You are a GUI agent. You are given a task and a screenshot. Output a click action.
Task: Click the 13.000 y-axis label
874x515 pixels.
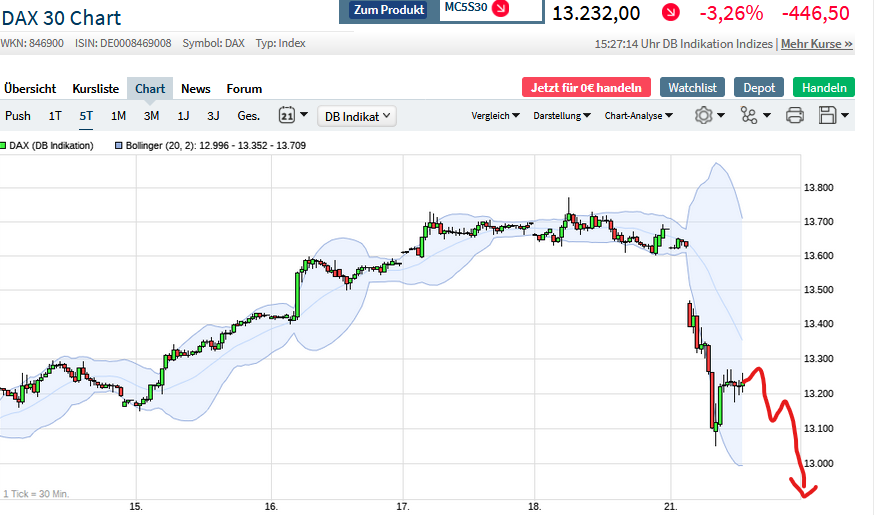pyautogui.click(x=818, y=464)
